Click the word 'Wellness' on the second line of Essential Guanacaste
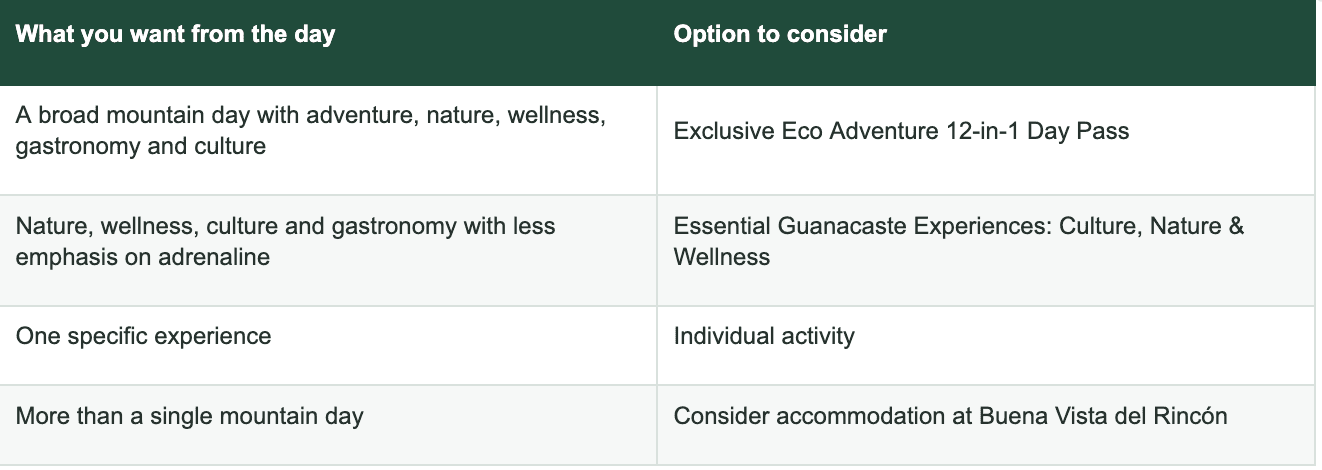The image size is (1322, 470). (x=722, y=257)
